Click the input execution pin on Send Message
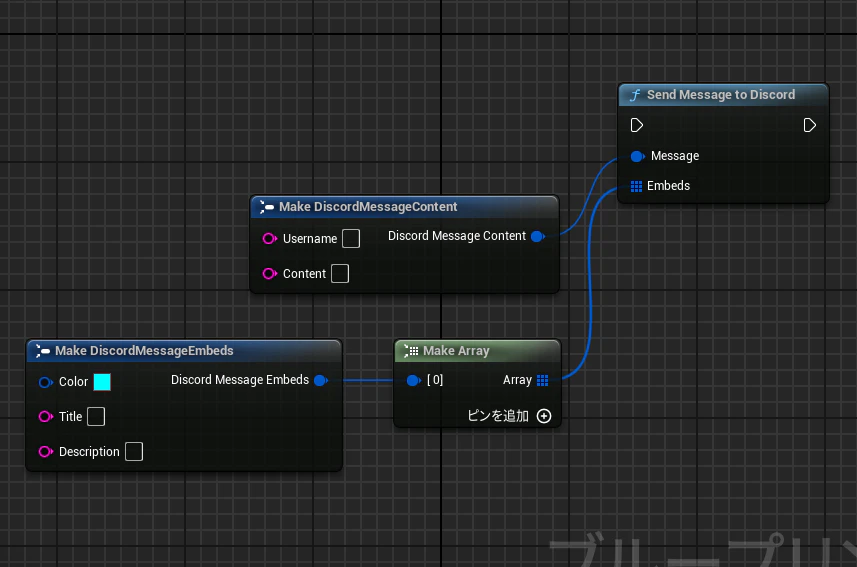The height and width of the screenshot is (567, 857). [x=637, y=125]
